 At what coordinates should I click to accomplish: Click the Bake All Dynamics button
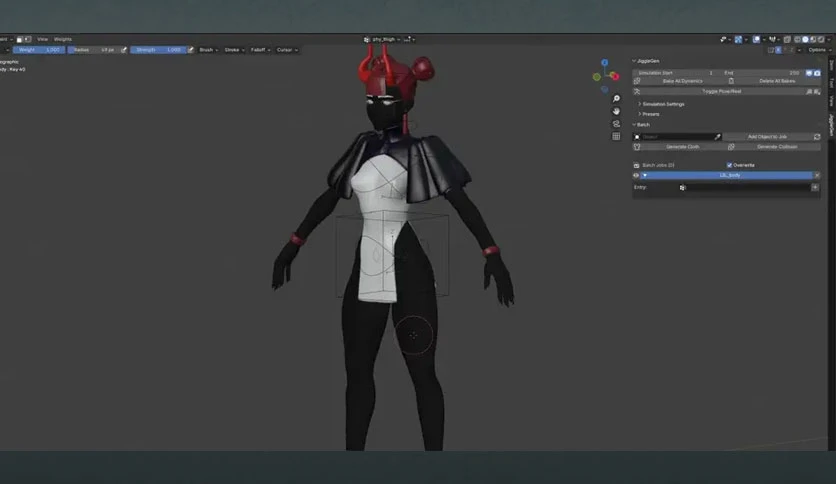677,81
